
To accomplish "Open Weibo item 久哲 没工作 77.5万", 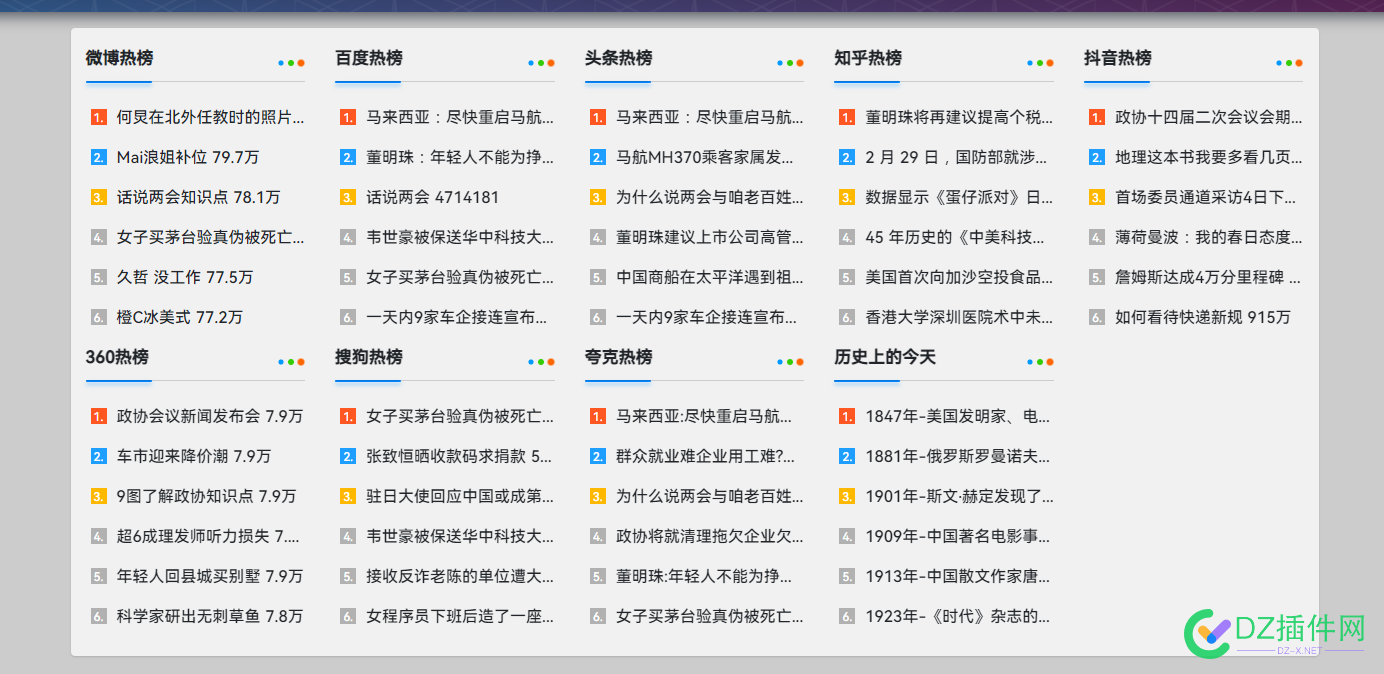I will tap(185, 277).
